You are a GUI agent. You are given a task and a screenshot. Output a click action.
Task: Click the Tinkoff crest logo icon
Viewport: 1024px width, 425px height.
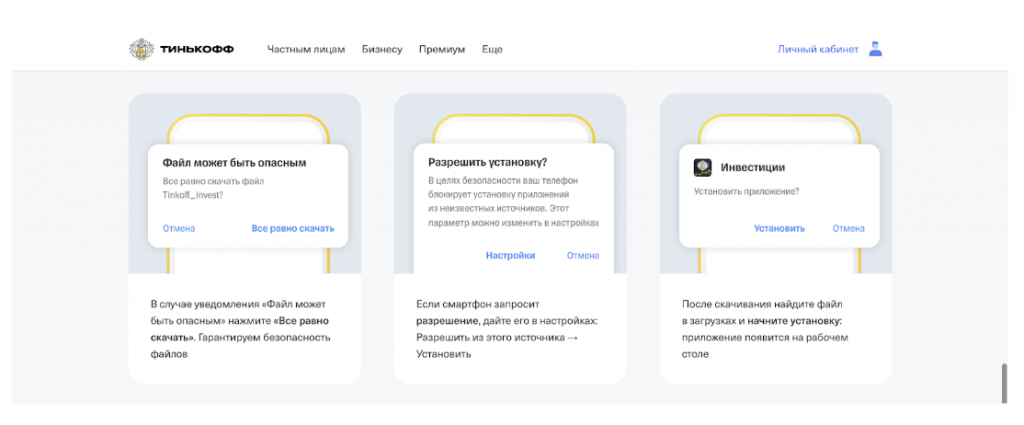[142, 49]
